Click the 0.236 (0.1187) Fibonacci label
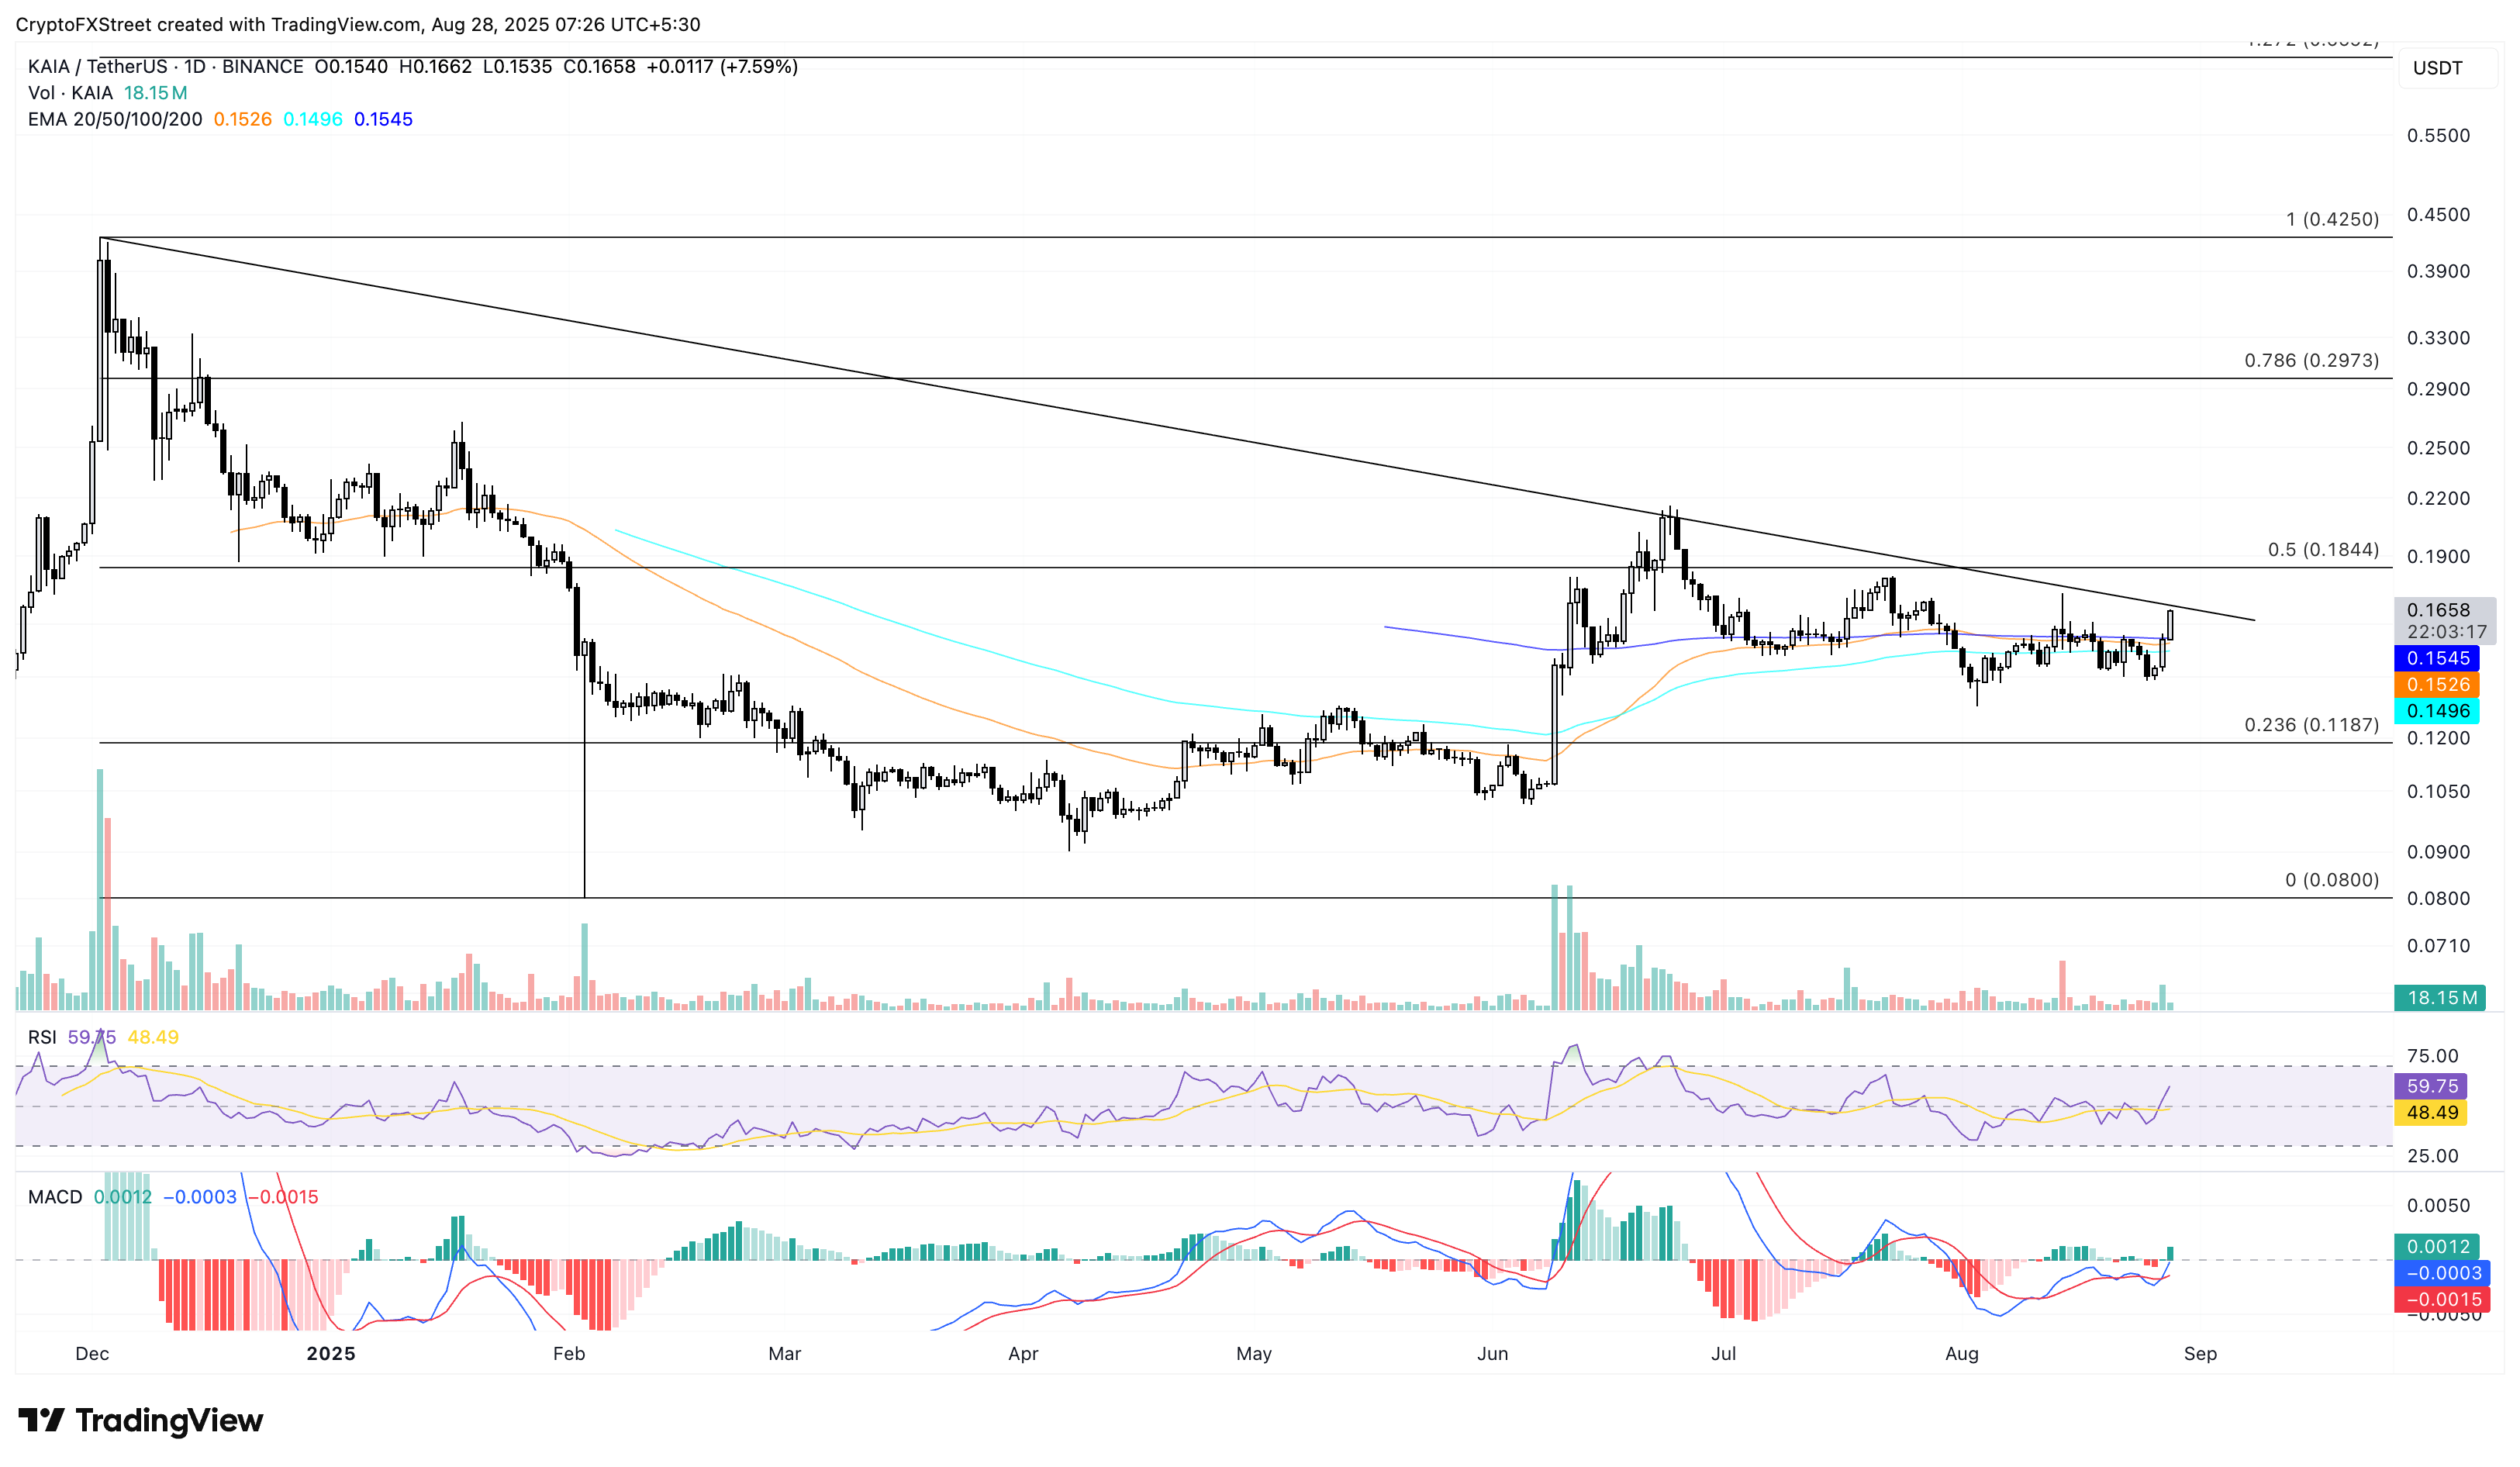The height and width of the screenshot is (1467, 2520). point(2311,725)
